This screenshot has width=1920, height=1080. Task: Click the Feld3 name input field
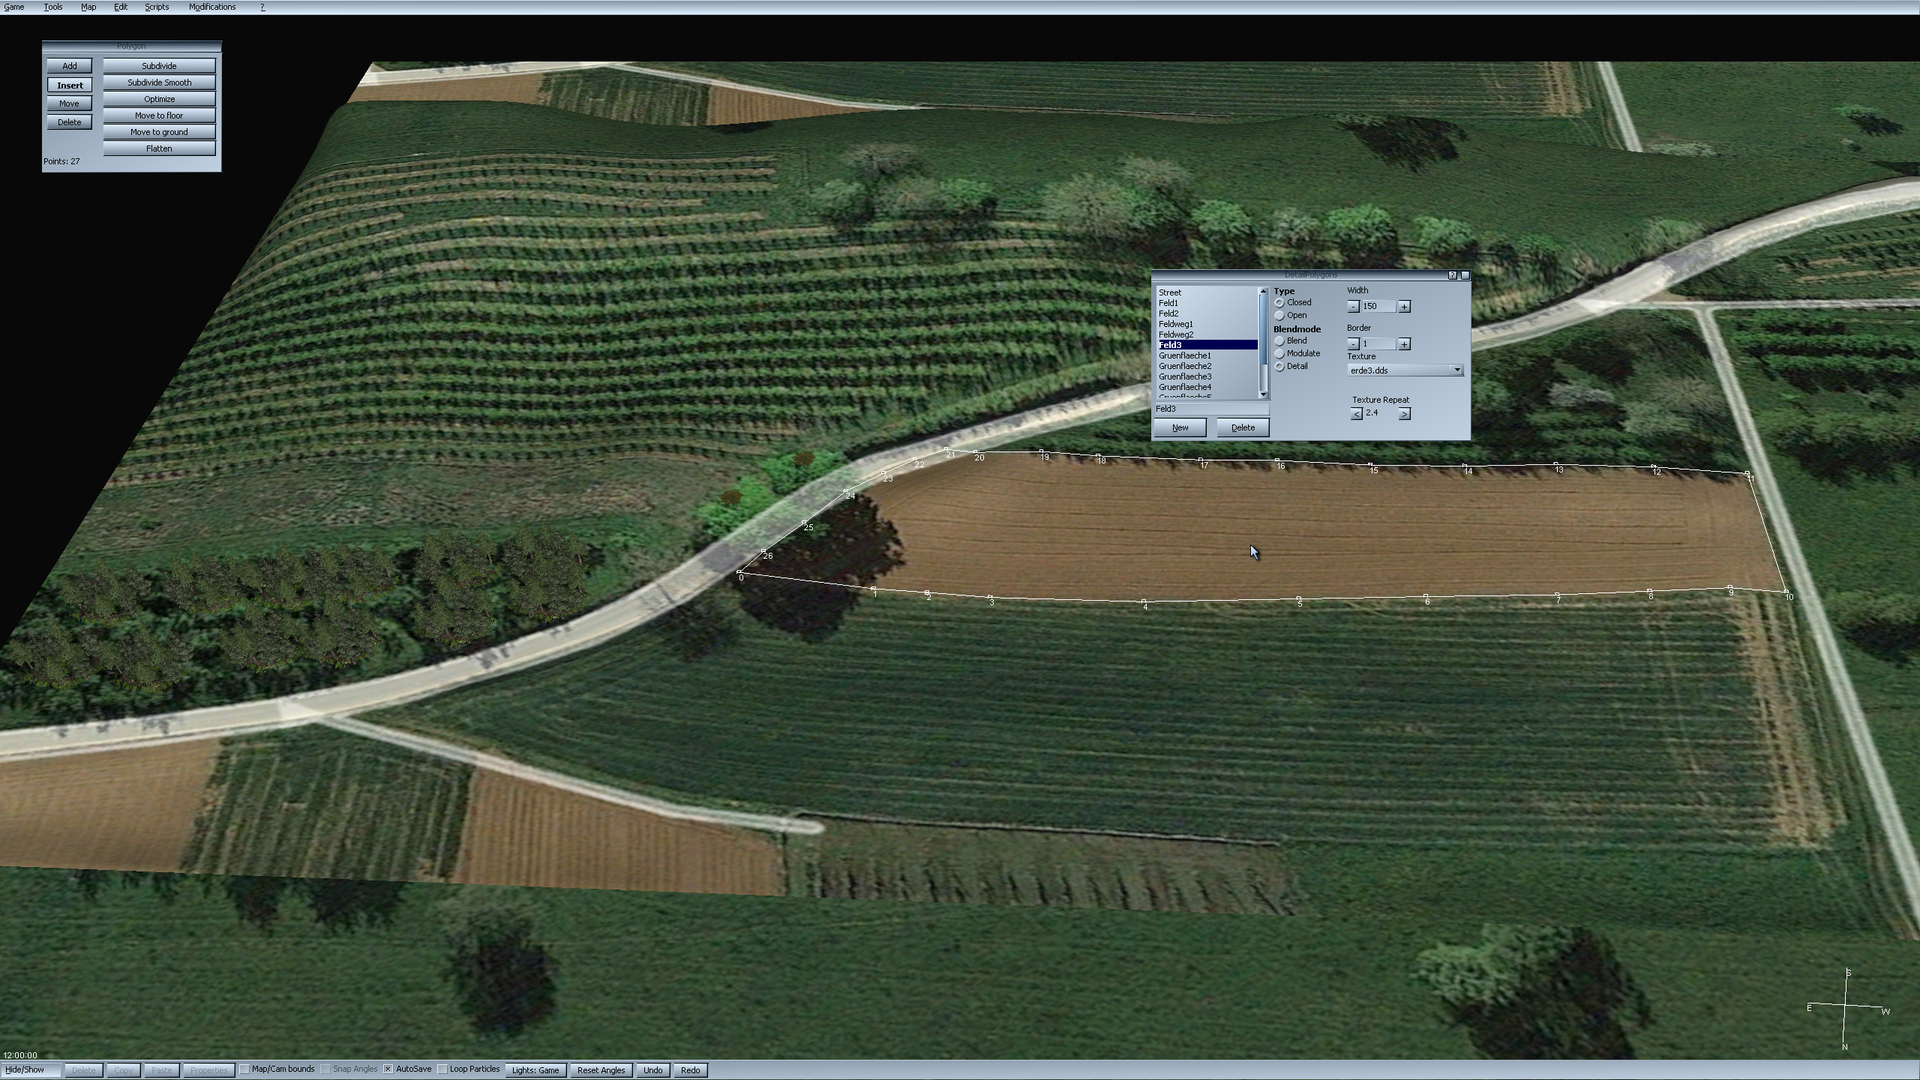point(1210,409)
